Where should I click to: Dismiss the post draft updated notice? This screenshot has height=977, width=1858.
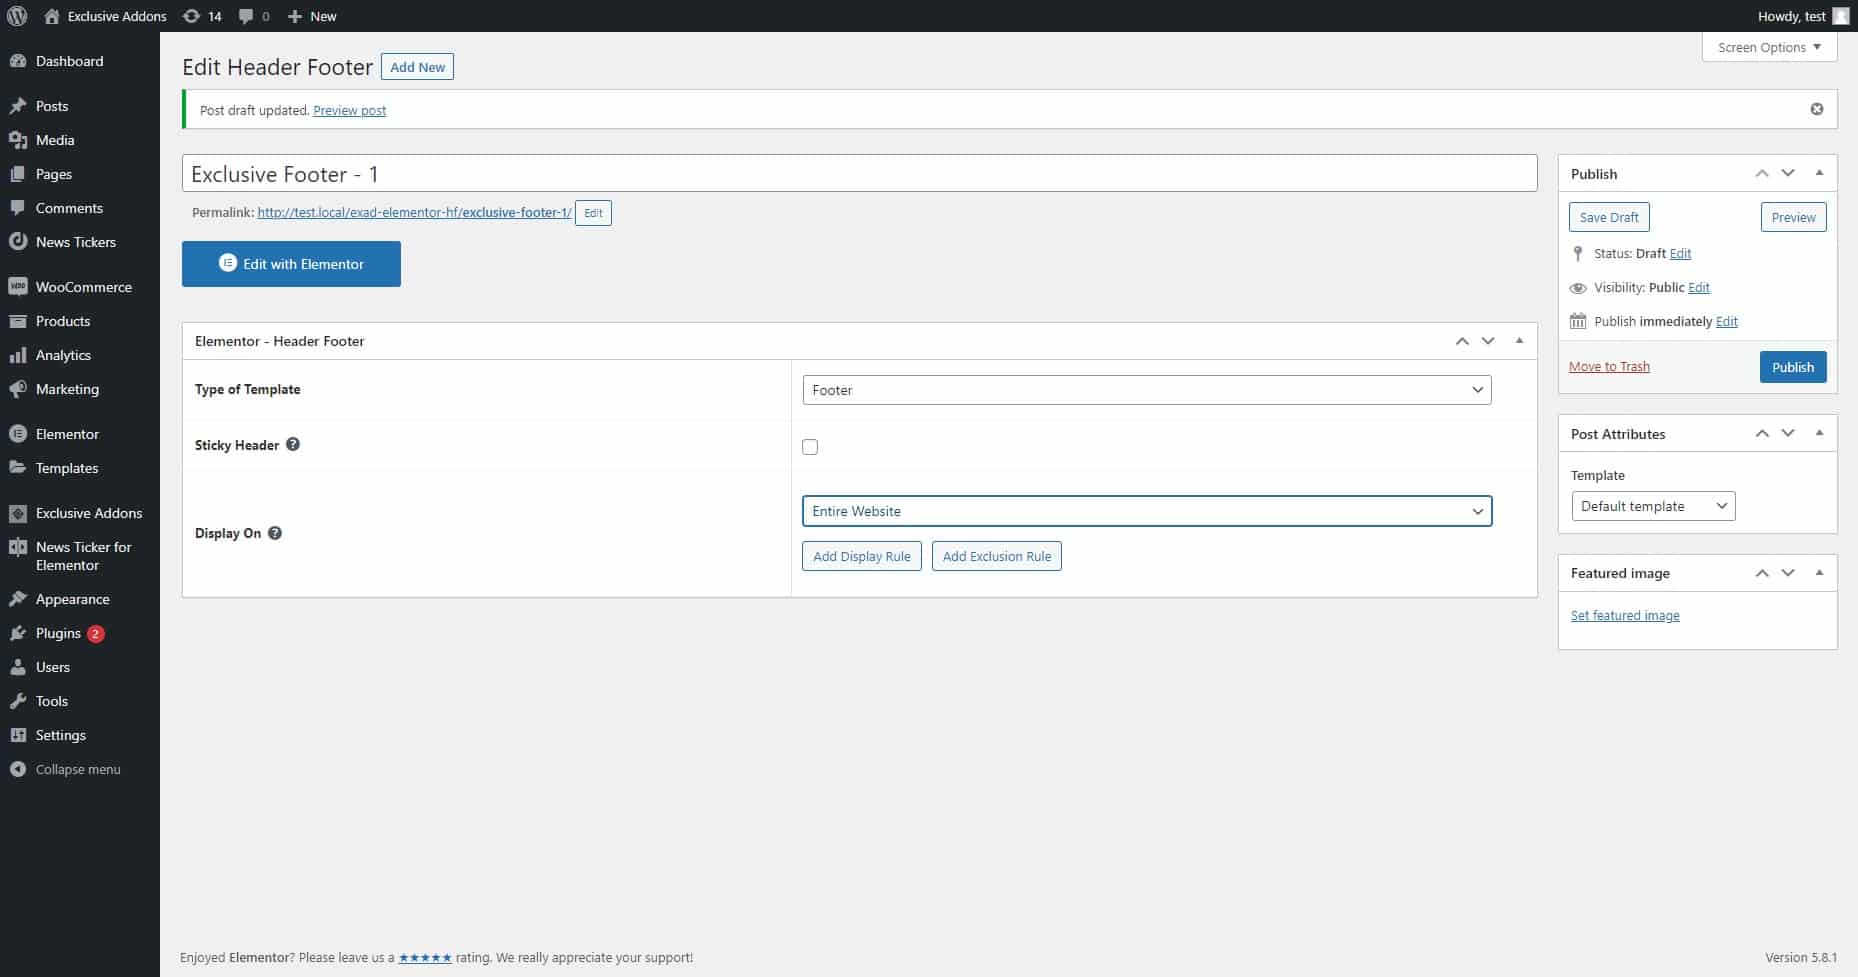click(x=1817, y=109)
